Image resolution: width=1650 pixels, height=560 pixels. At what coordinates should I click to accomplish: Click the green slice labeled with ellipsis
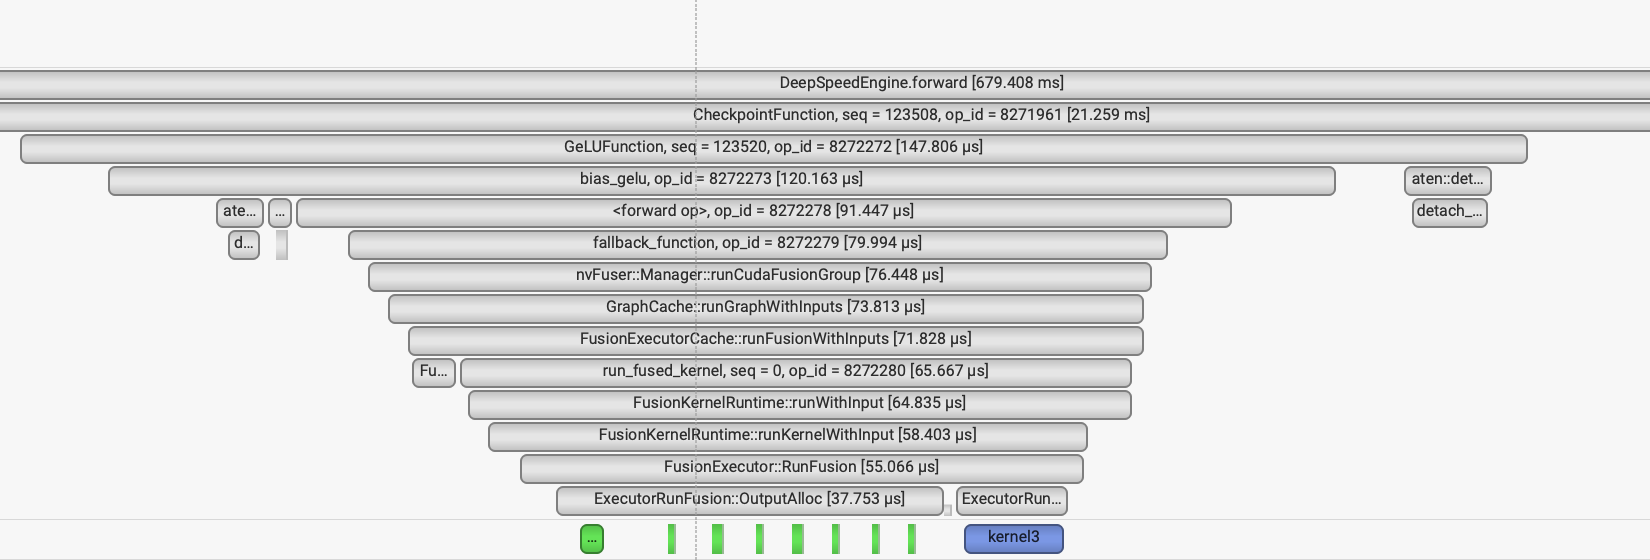[x=592, y=539]
